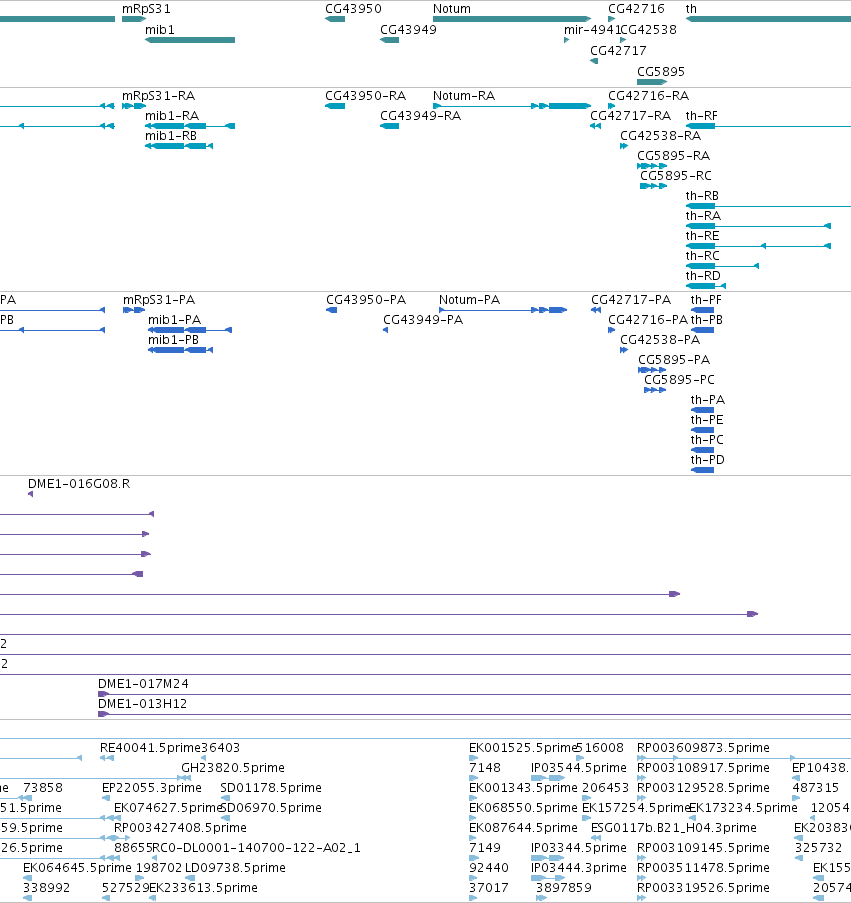This screenshot has width=851, height=903.
Task: Click protein CG5895-PA
Action: click(x=652, y=370)
